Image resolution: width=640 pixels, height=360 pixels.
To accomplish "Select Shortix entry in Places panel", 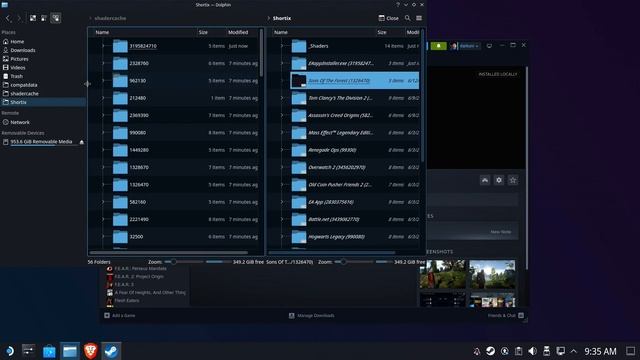I will 43,102.
